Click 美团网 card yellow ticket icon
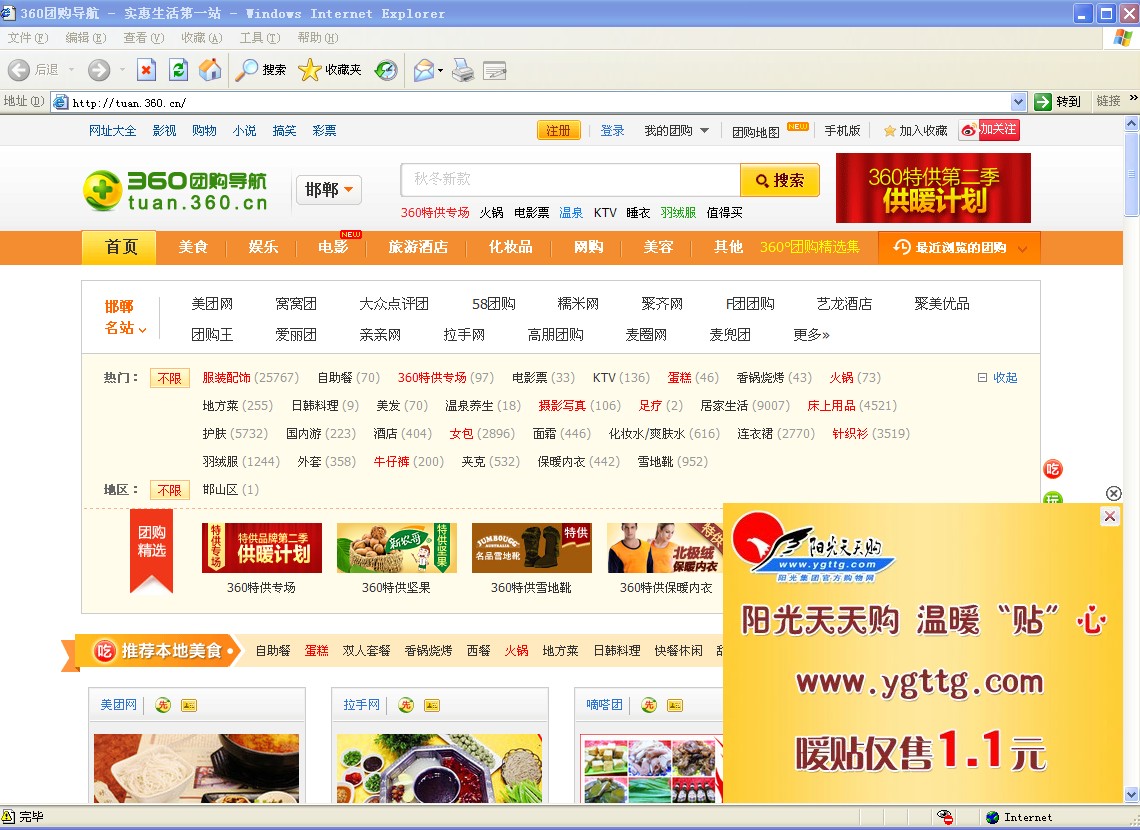This screenshot has height=830, width=1140. 189,705
